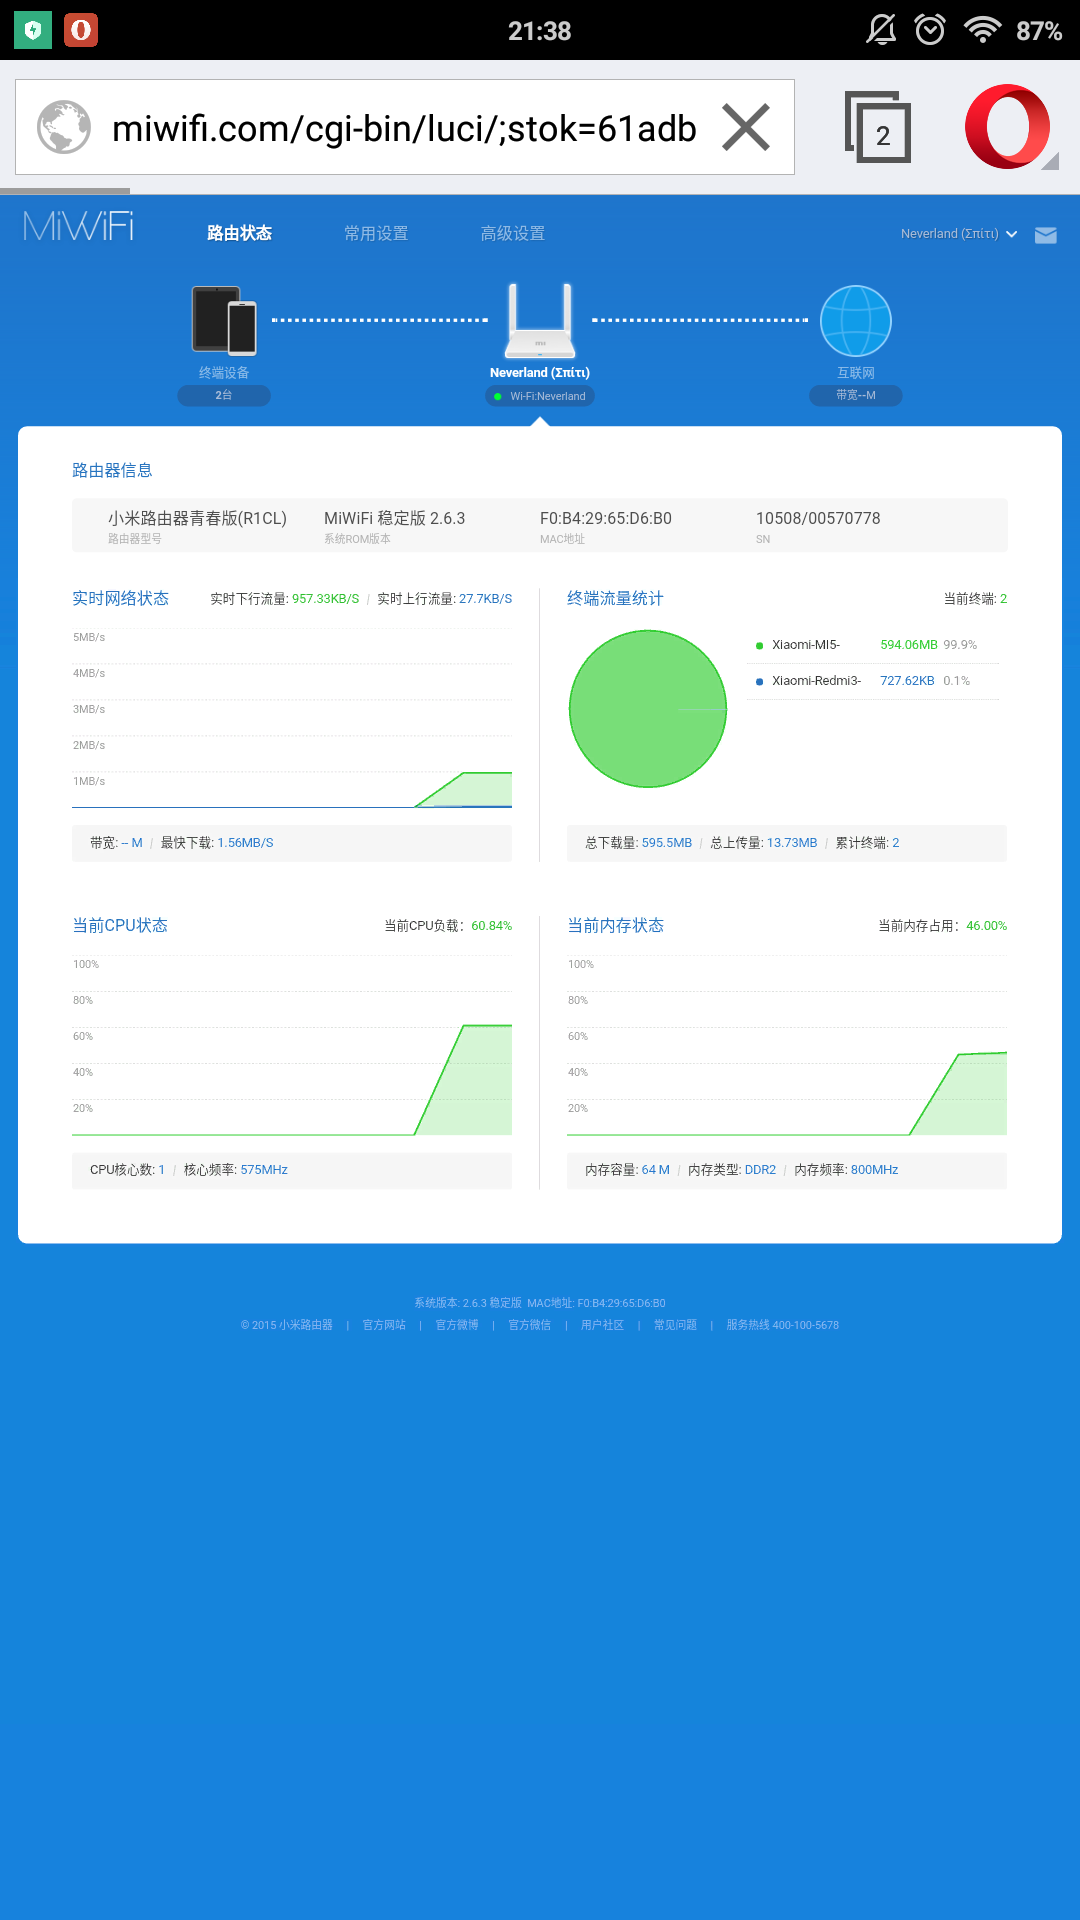Select ROM version MiWiFi 稳定版 2.6.3

(x=395, y=518)
